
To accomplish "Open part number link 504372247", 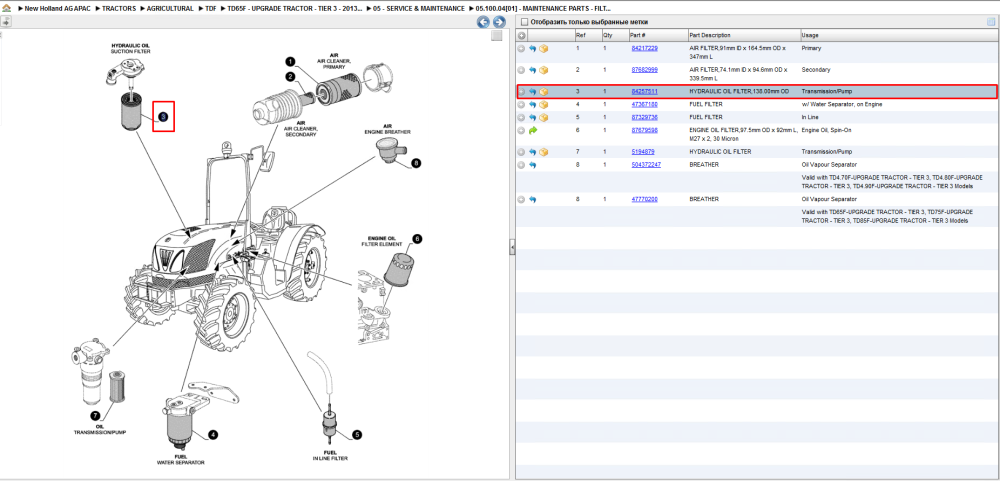I will point(646,165).
